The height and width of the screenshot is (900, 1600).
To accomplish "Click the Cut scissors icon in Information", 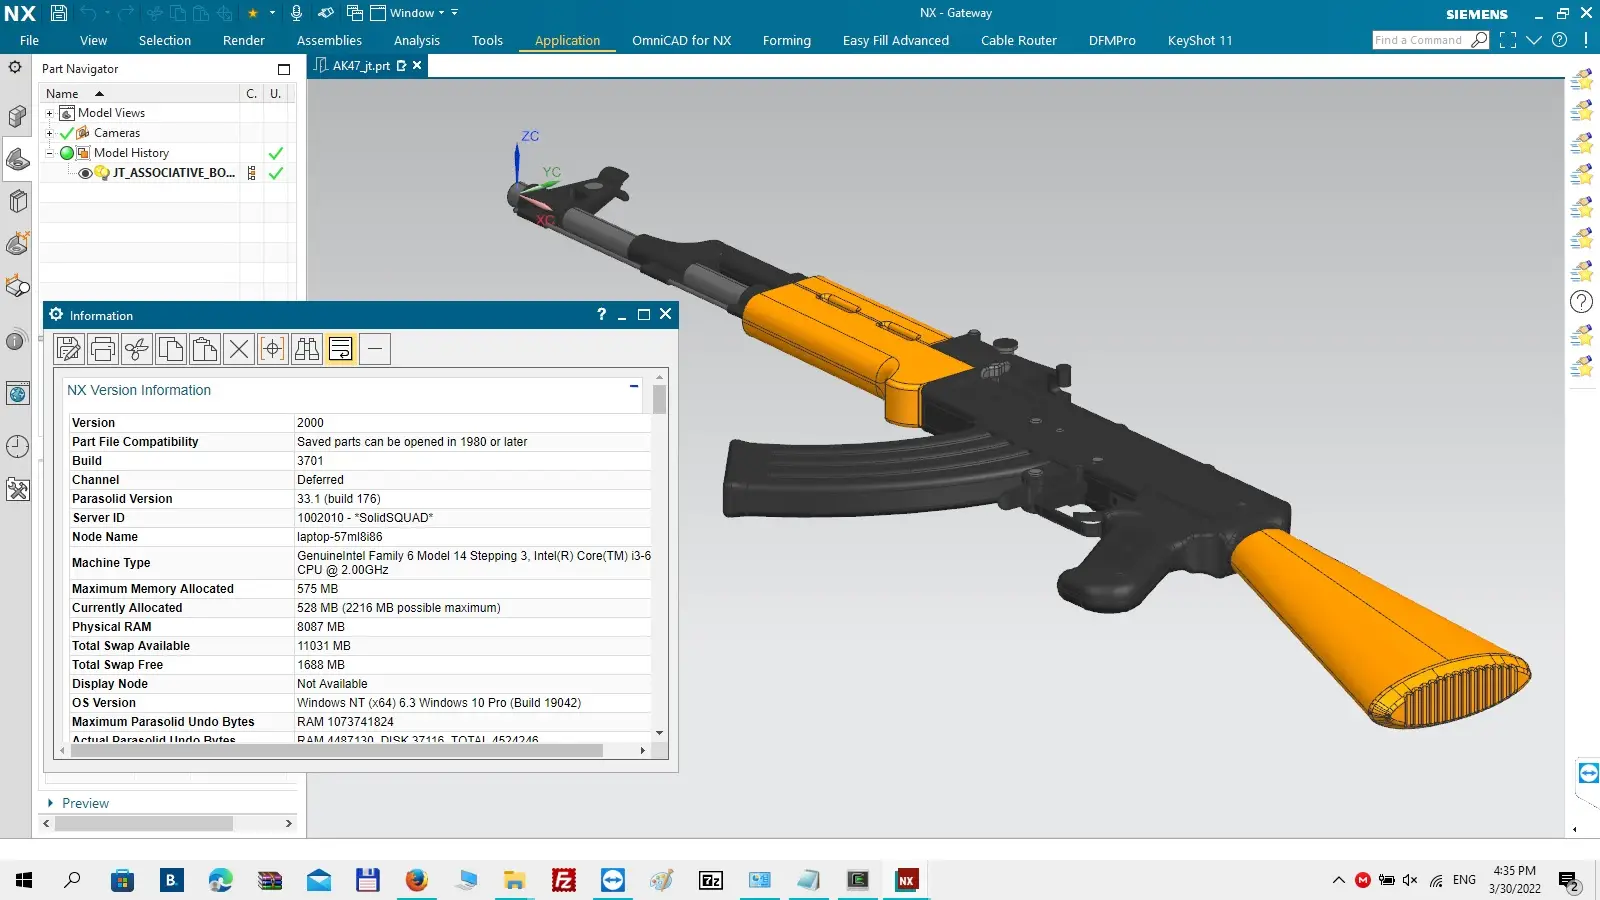I will click(x=137, y=349).
